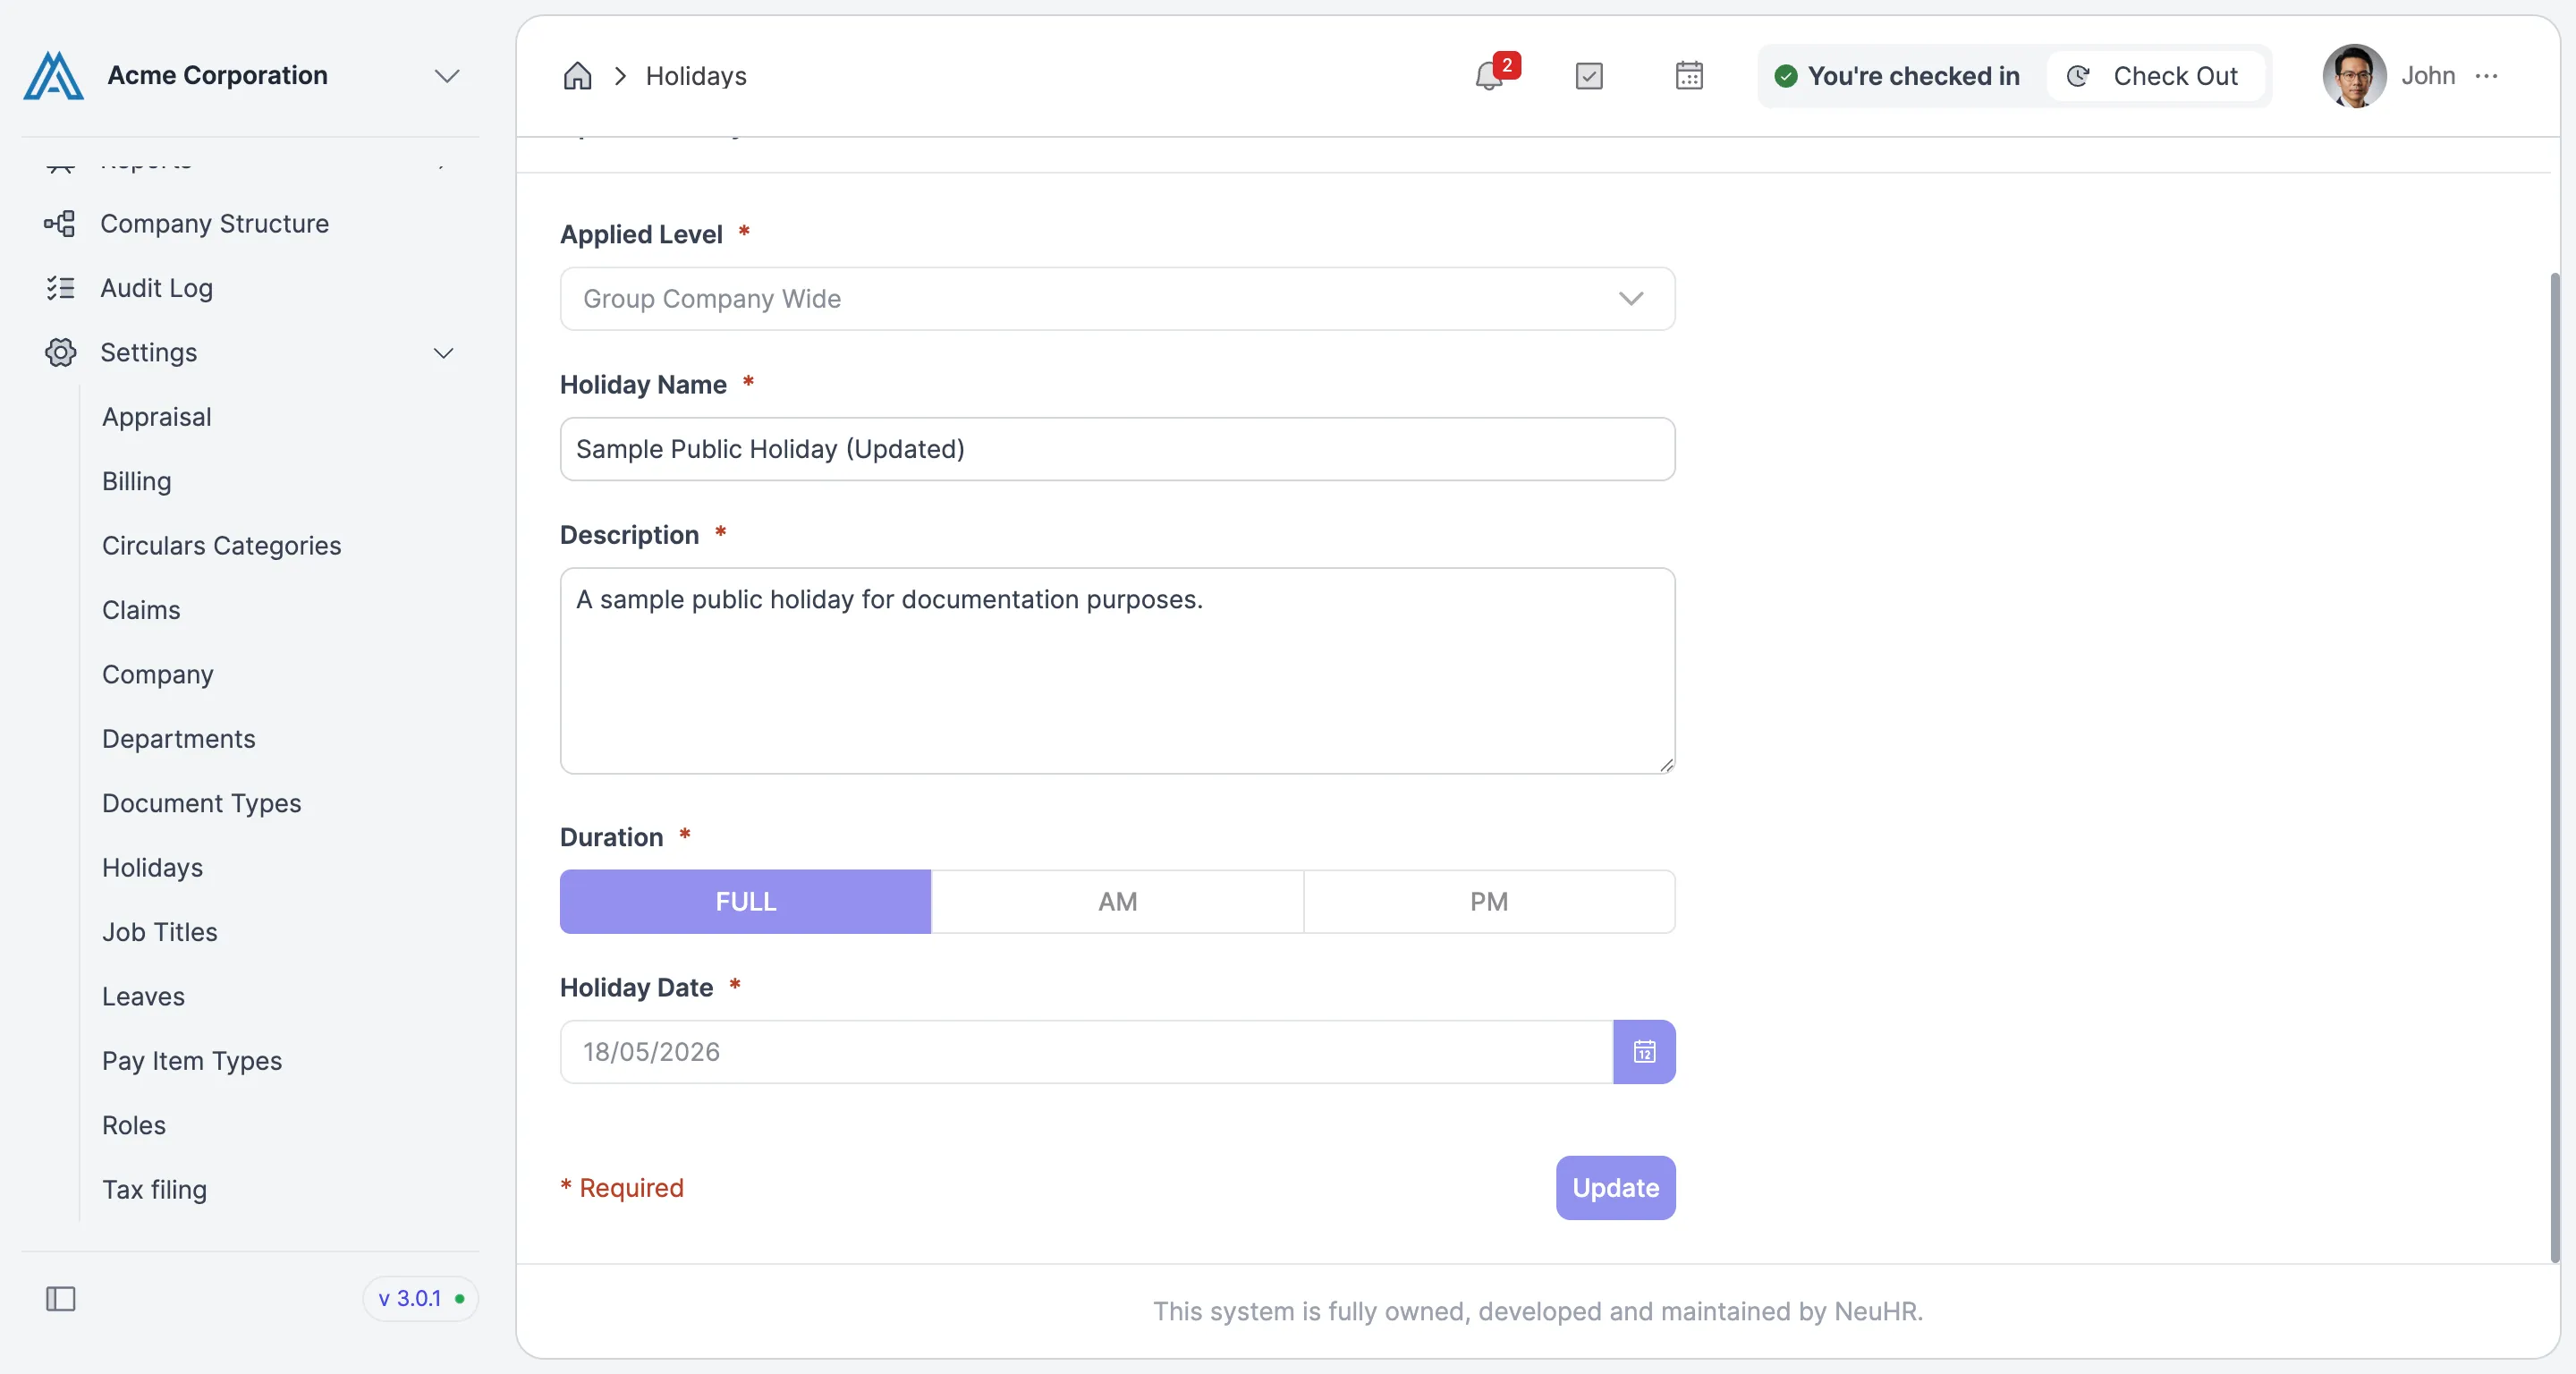The width and height of the screenshot is (2576, 1374).
Task: Click the green checked-in status icon
Action: pos(1785,76)
